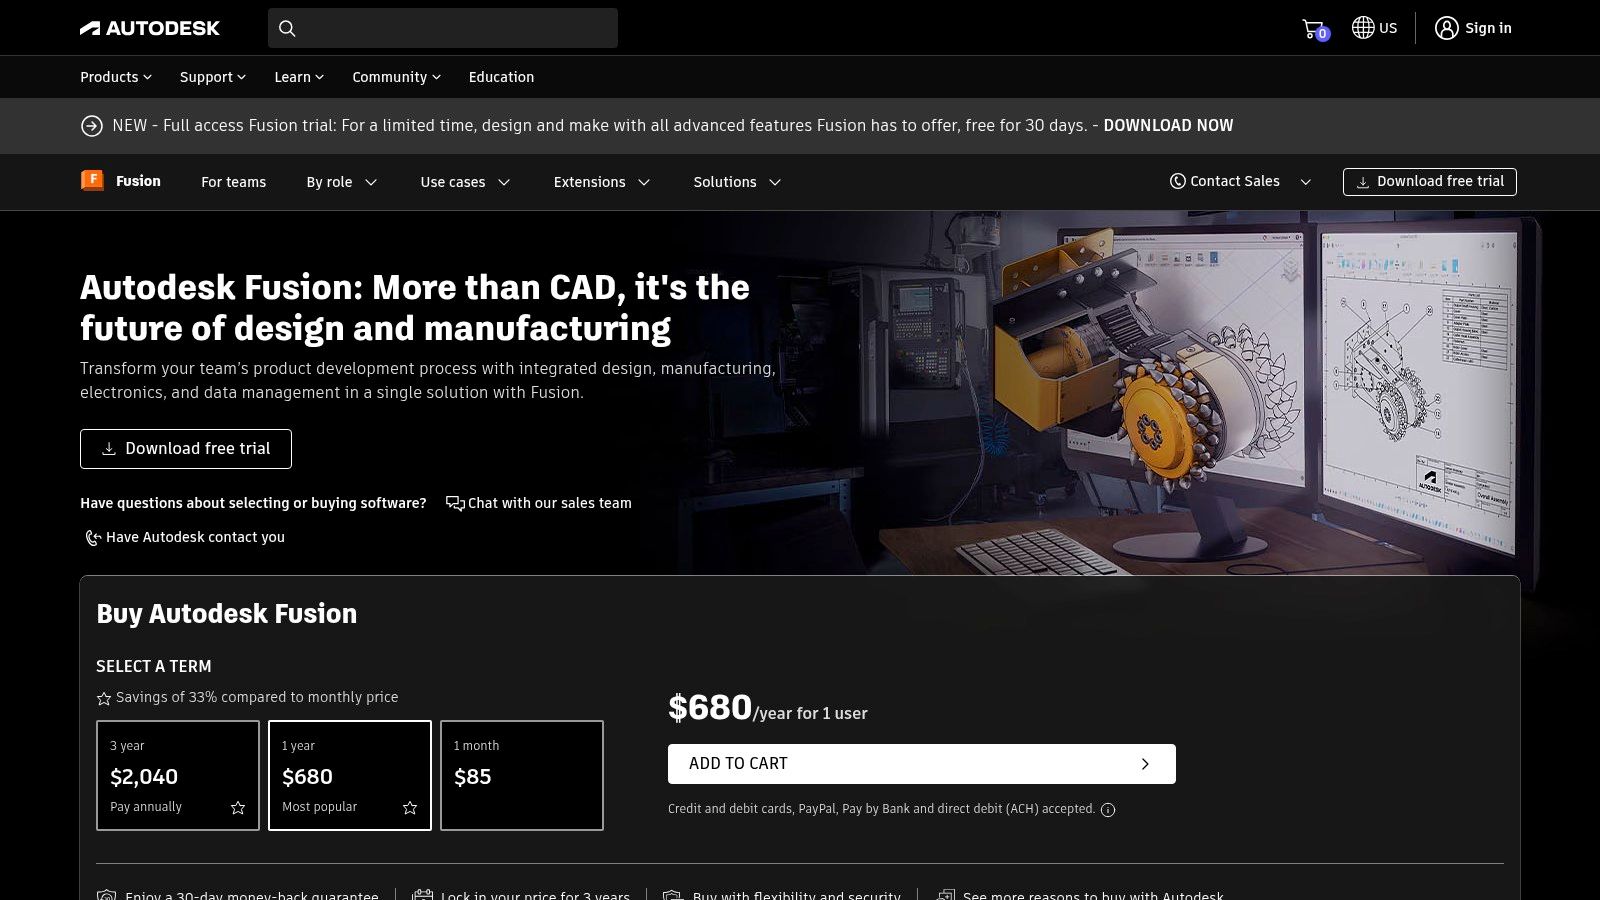This screenshot has width=1600, height=900.
Task: Click the download icon in the hero trial button
Action: coord(109,449)
